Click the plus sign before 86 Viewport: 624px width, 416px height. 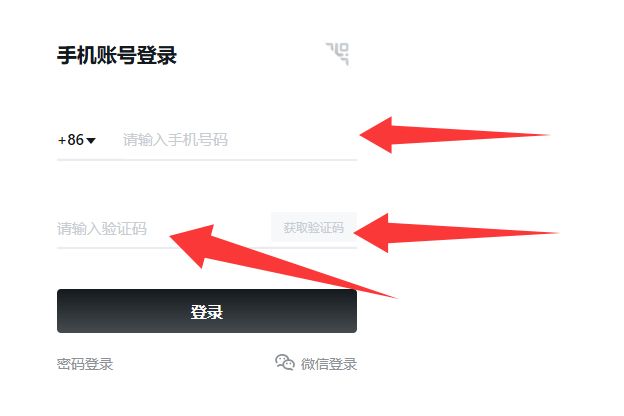click(62, 141)
